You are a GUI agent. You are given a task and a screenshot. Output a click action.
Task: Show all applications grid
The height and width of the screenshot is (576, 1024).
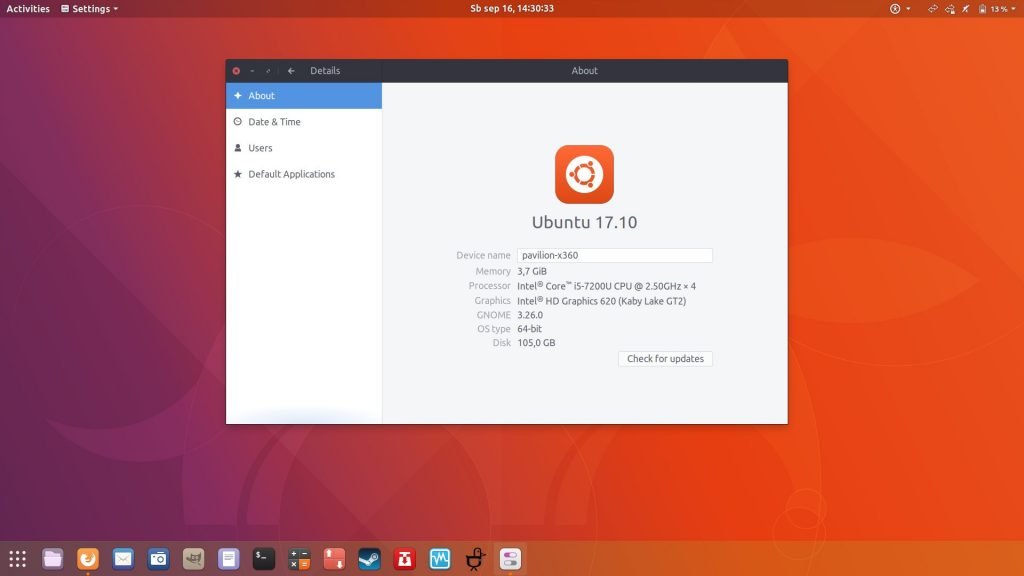point(17,558)
